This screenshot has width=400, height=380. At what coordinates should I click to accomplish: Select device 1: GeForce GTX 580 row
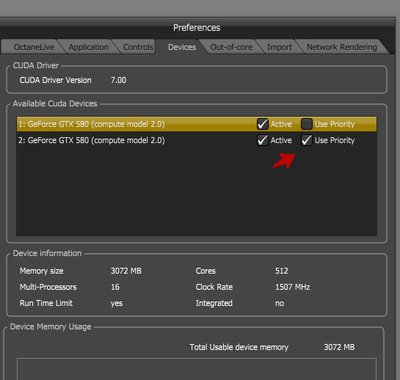point(197,124)
